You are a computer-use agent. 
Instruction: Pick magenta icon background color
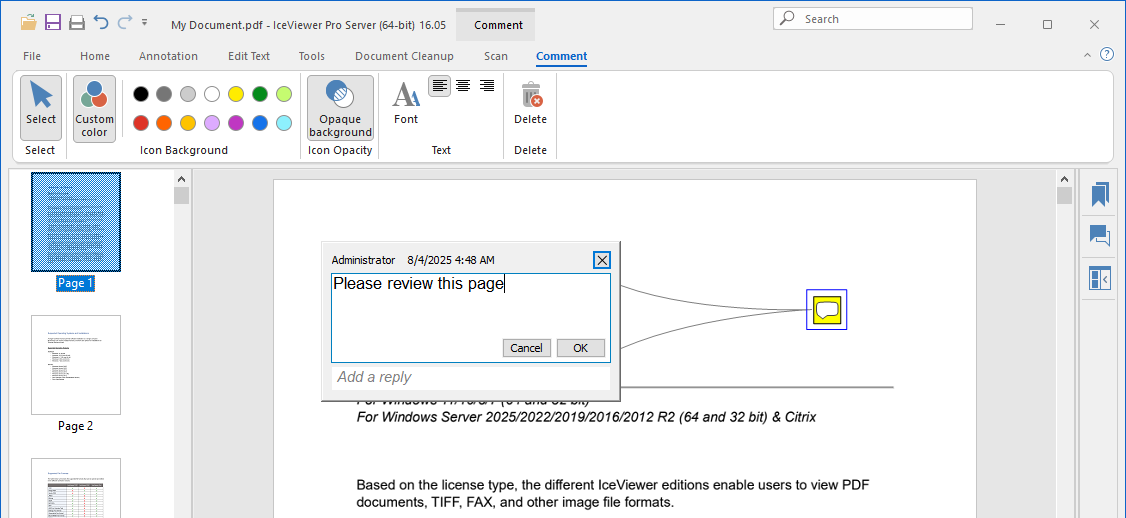click(x=236, y=123)
